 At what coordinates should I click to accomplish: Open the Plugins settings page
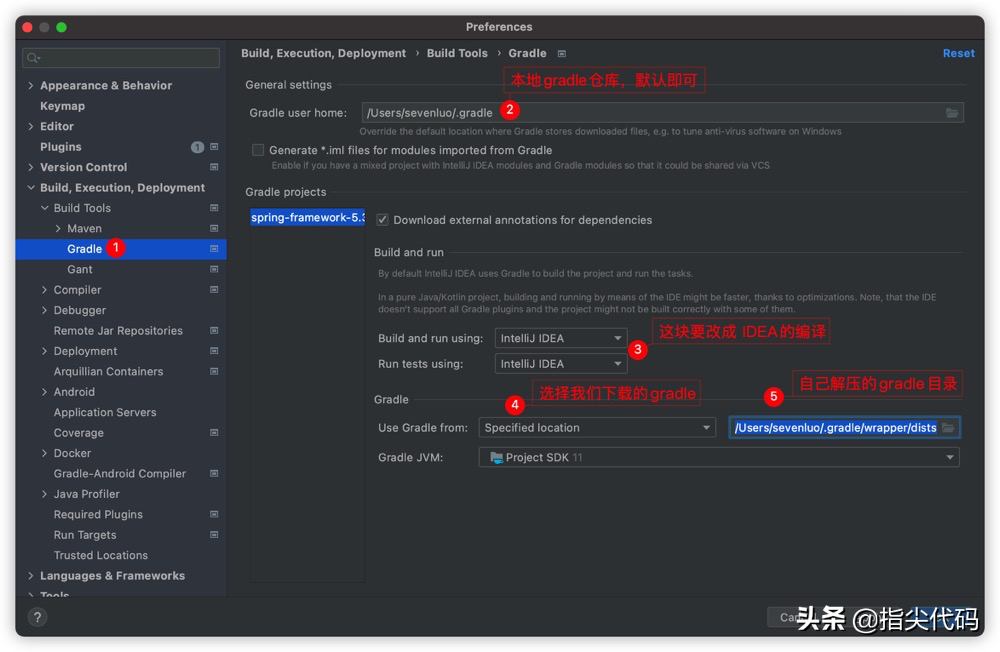point(61,147)
